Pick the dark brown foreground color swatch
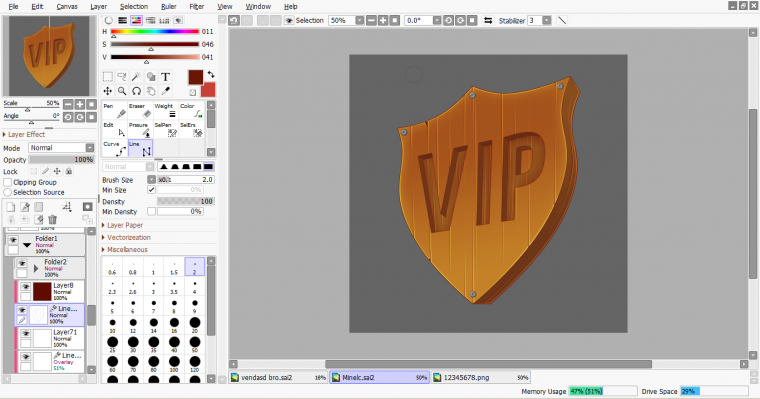The image size is (760, 399). (196, 78)
